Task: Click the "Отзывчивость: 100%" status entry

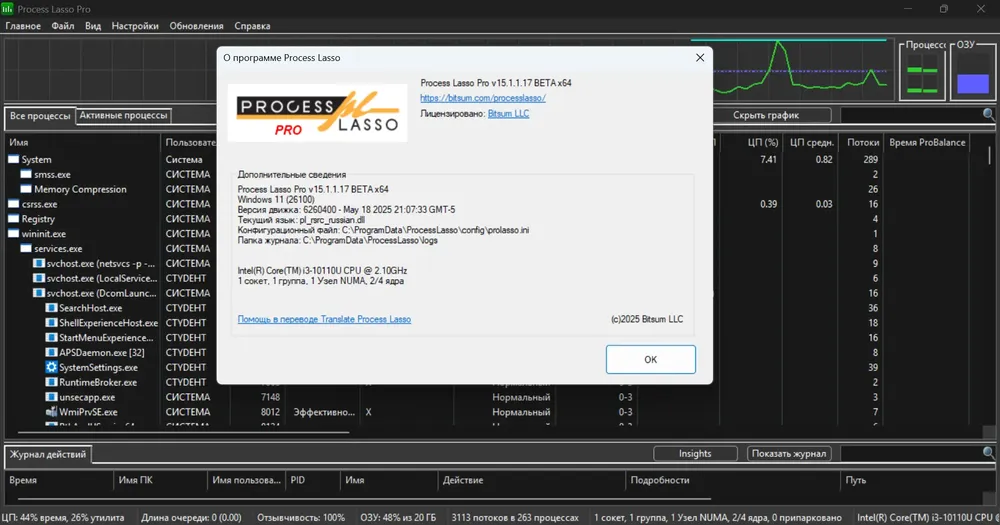Action: click(301, 517)
